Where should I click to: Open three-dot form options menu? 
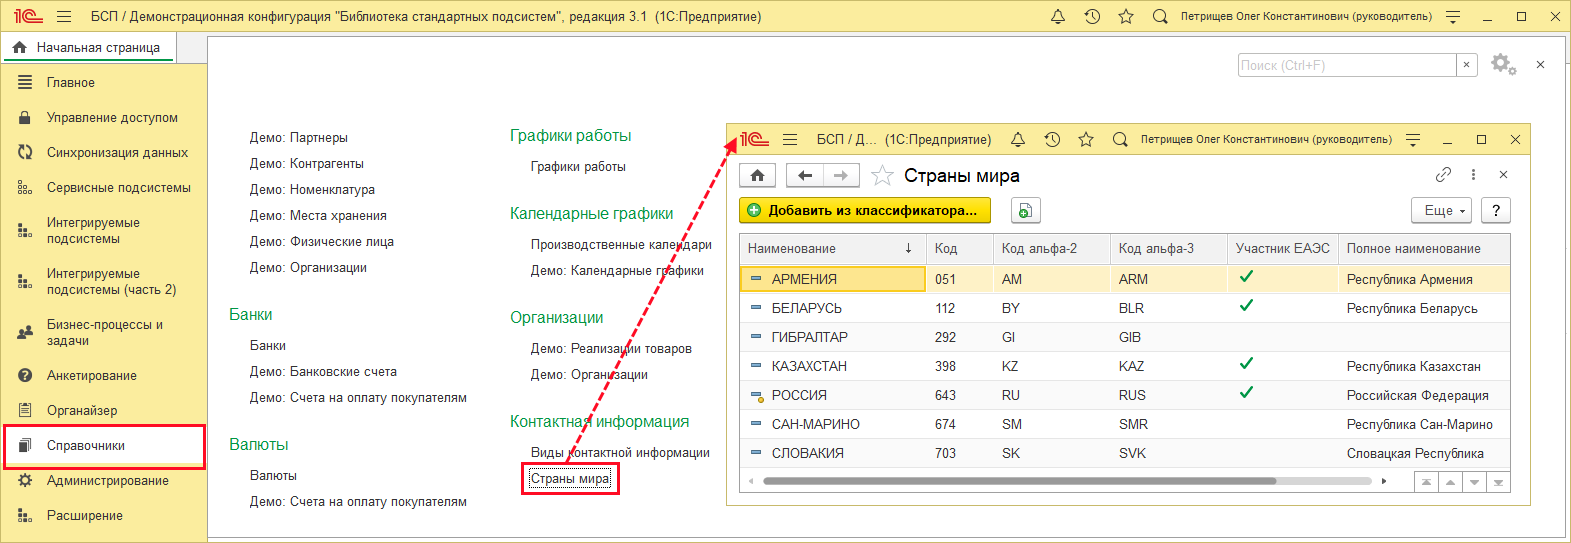1473,175
